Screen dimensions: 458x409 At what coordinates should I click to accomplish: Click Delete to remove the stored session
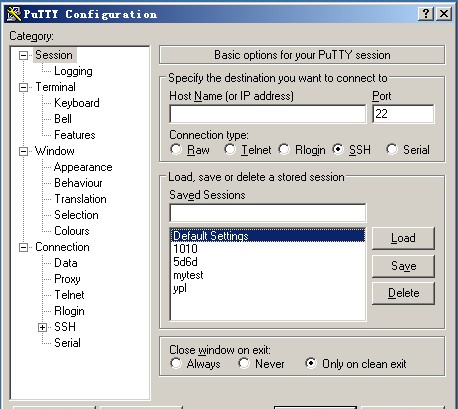coord(403,293)
